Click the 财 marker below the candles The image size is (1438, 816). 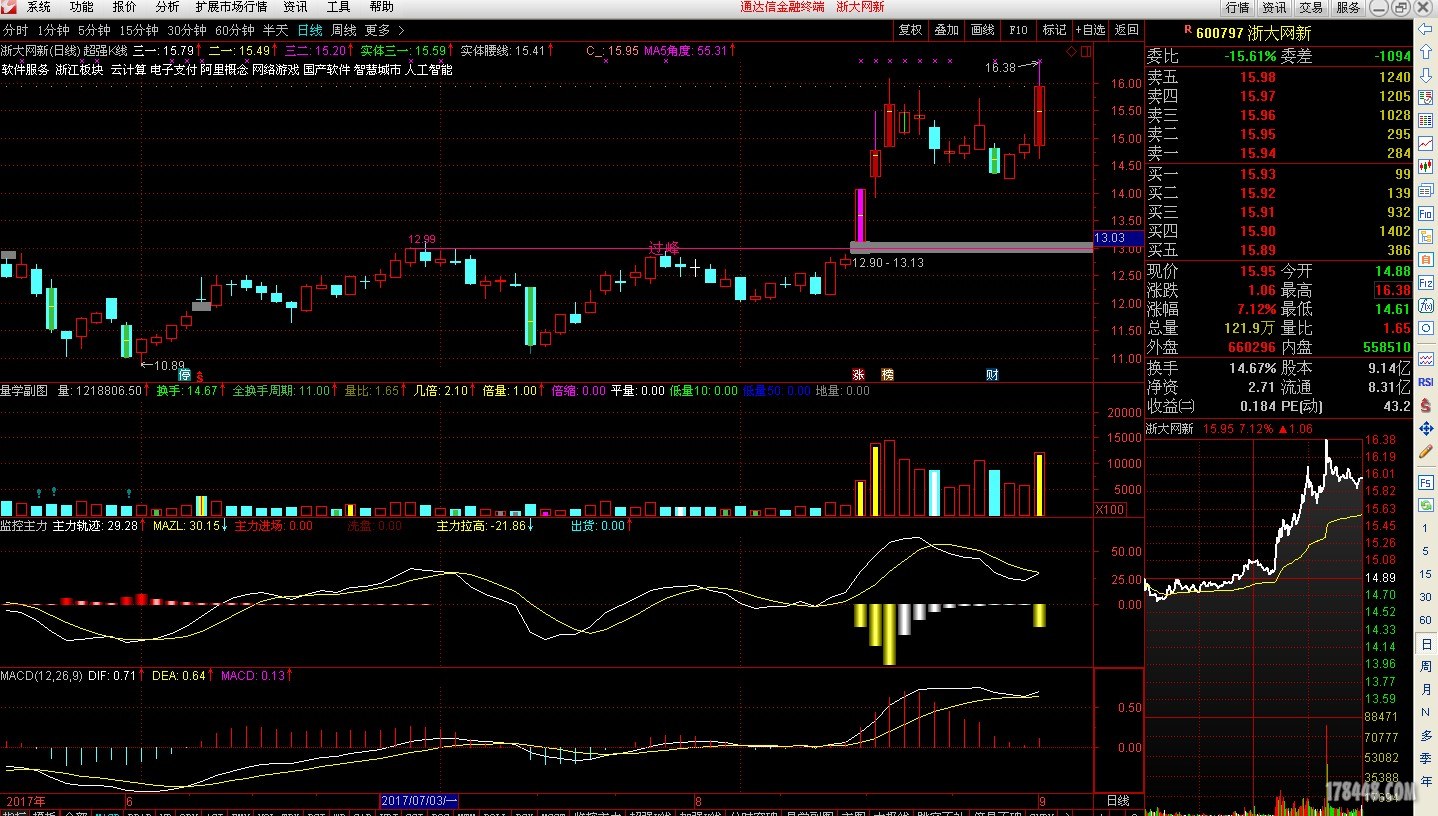(992, 375)
